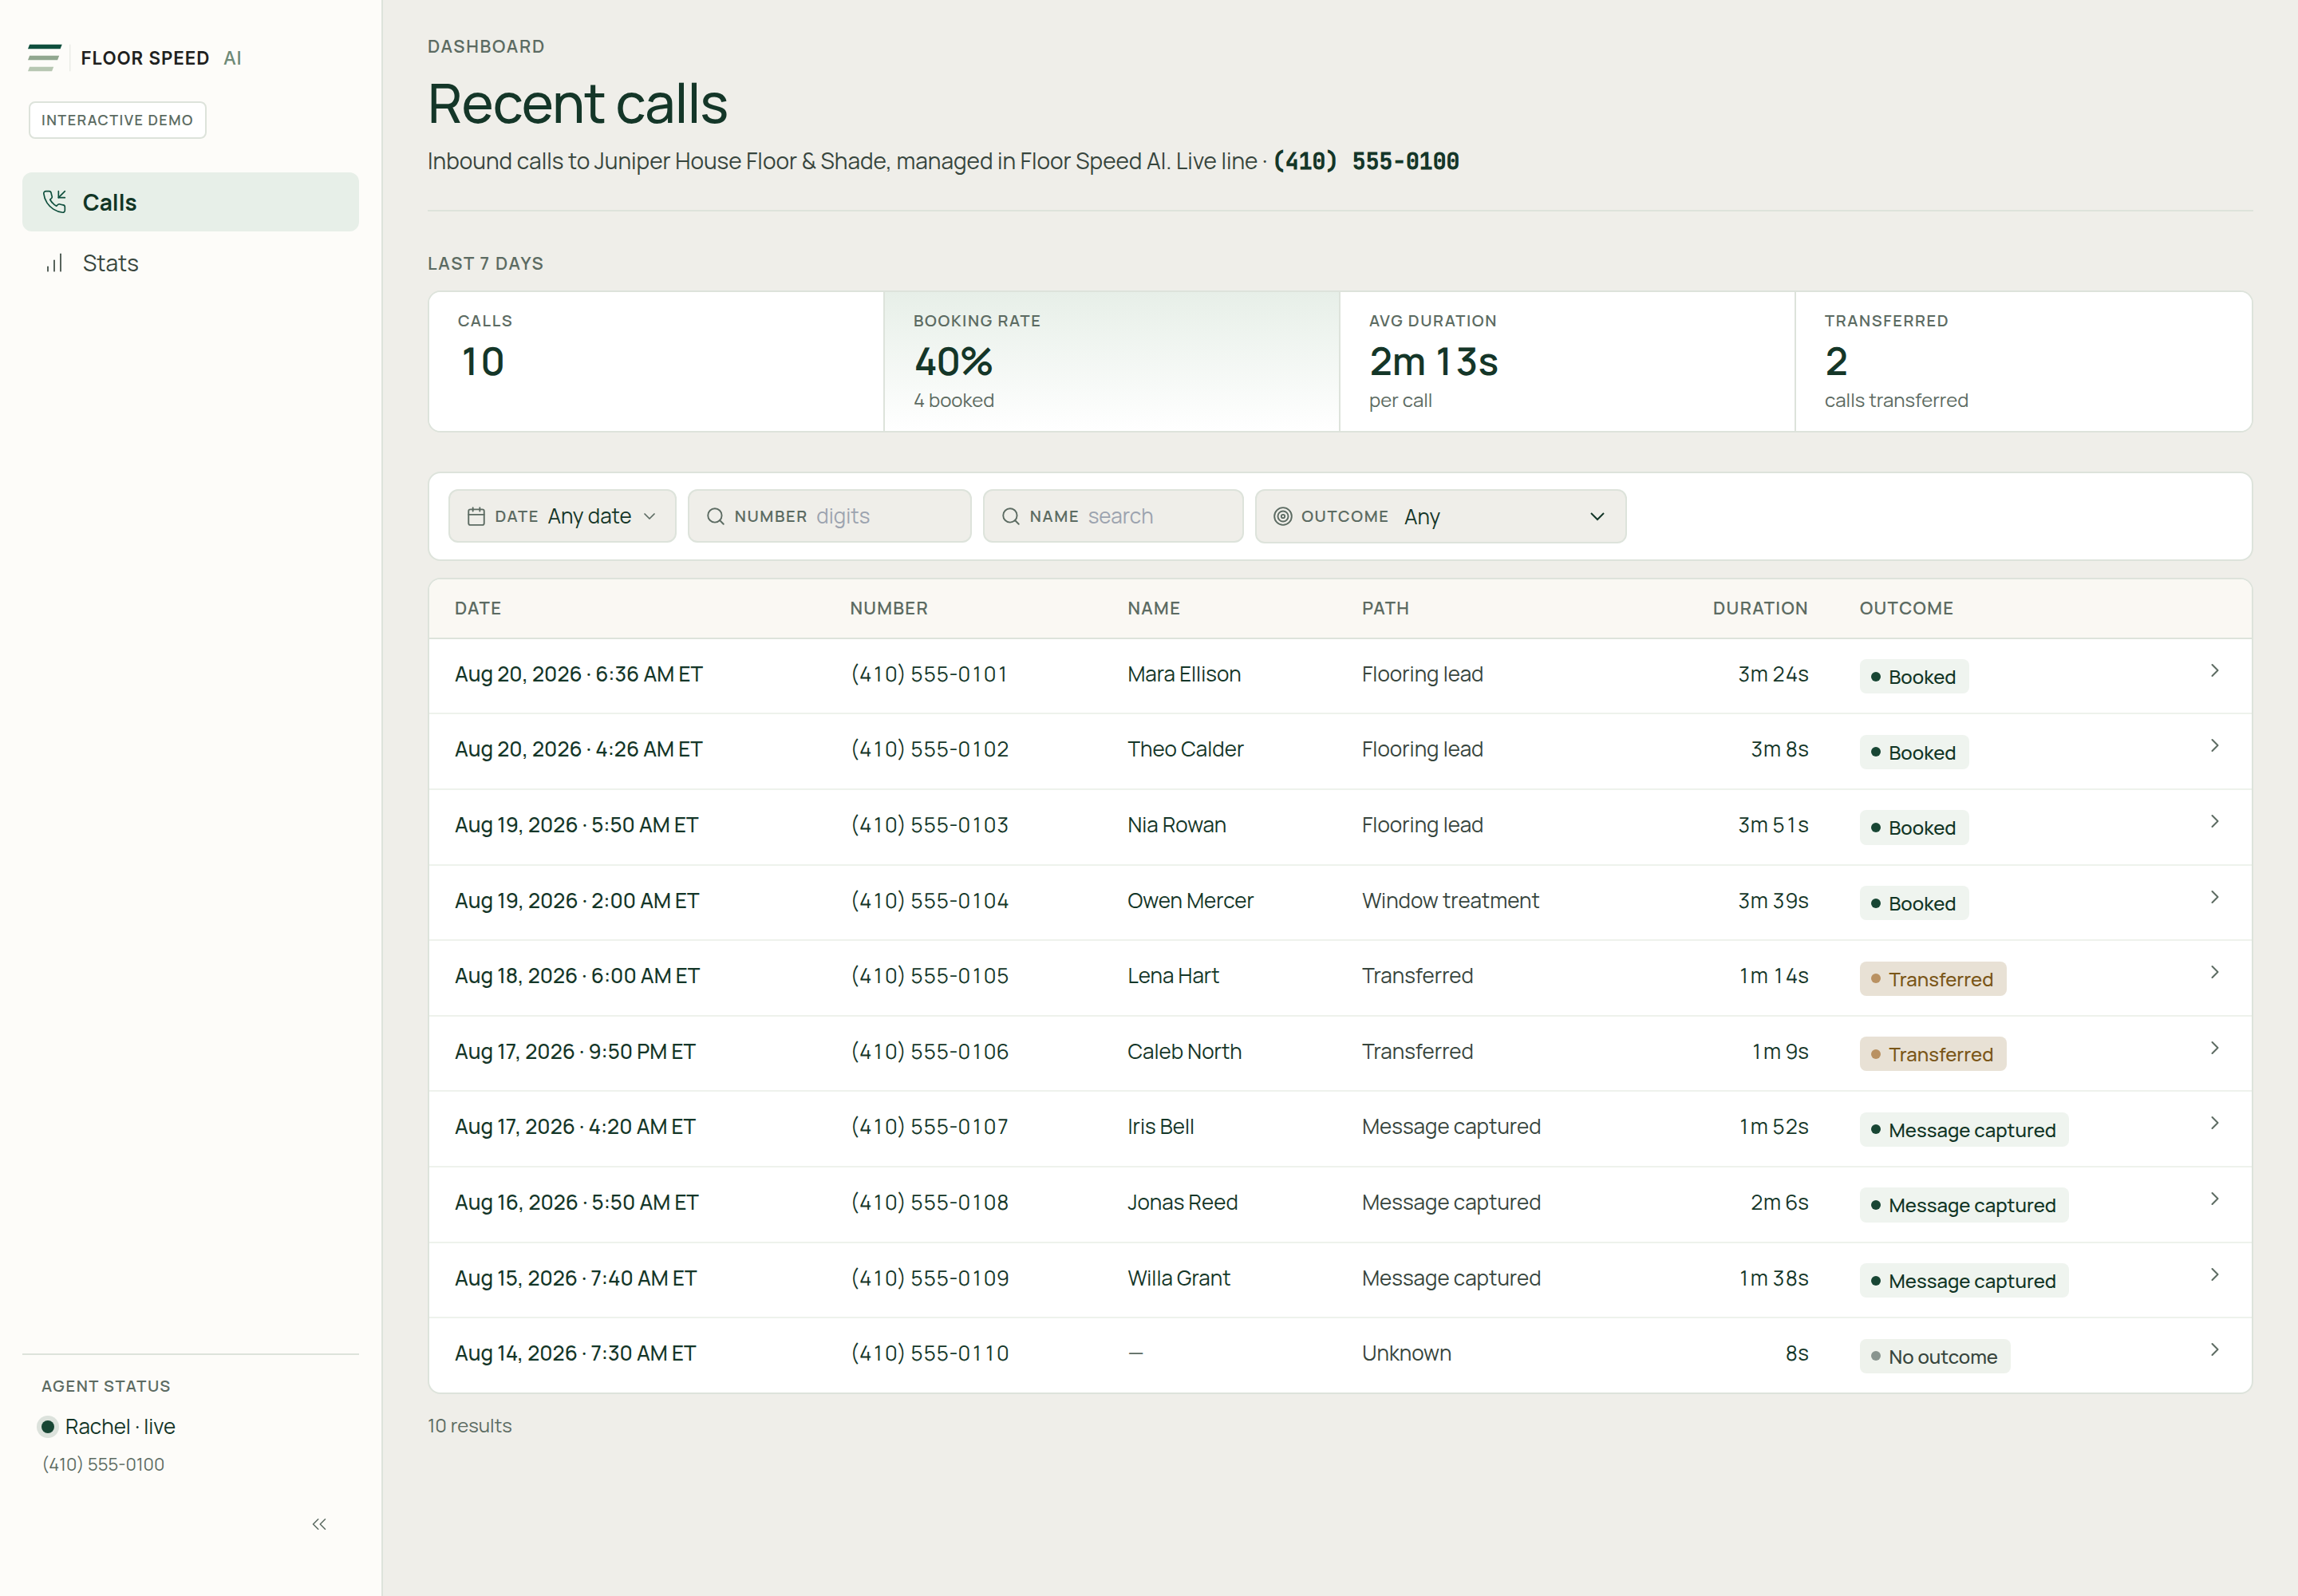The width and height of the screenshot is (2298, 1596).
Task: Click the No outcome badge
Action: point(1935,1357)
